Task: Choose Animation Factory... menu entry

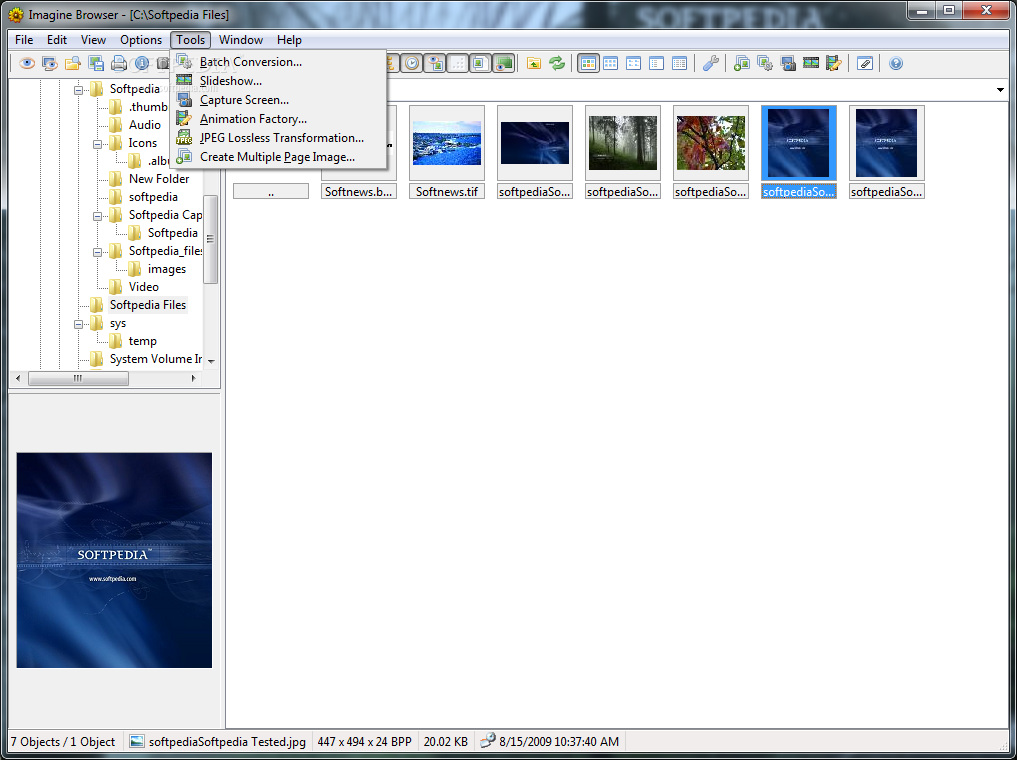Action: (x=278, y=119)
